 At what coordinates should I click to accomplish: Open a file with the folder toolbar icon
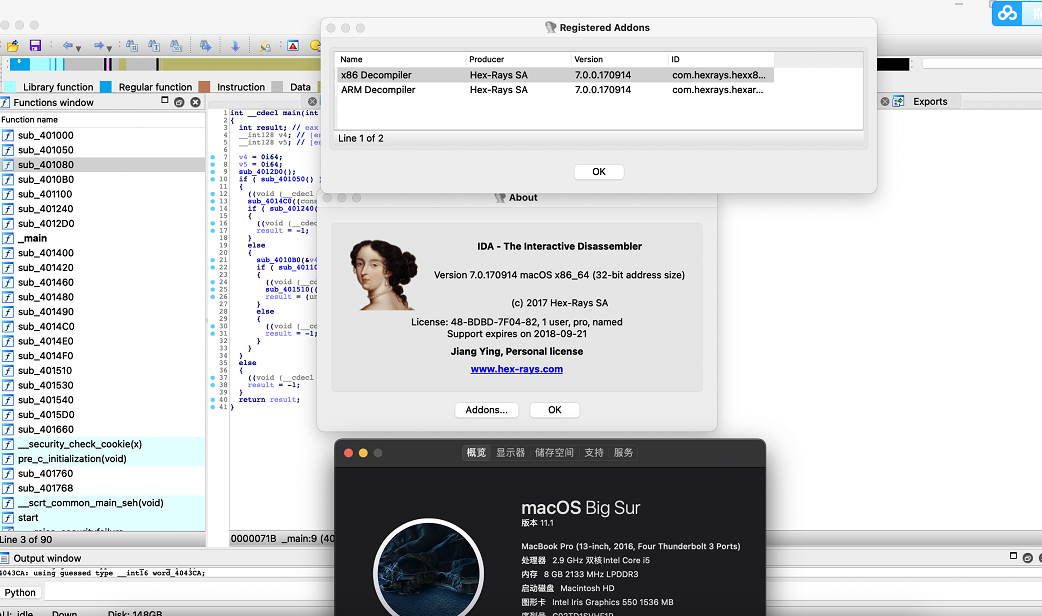12,46
